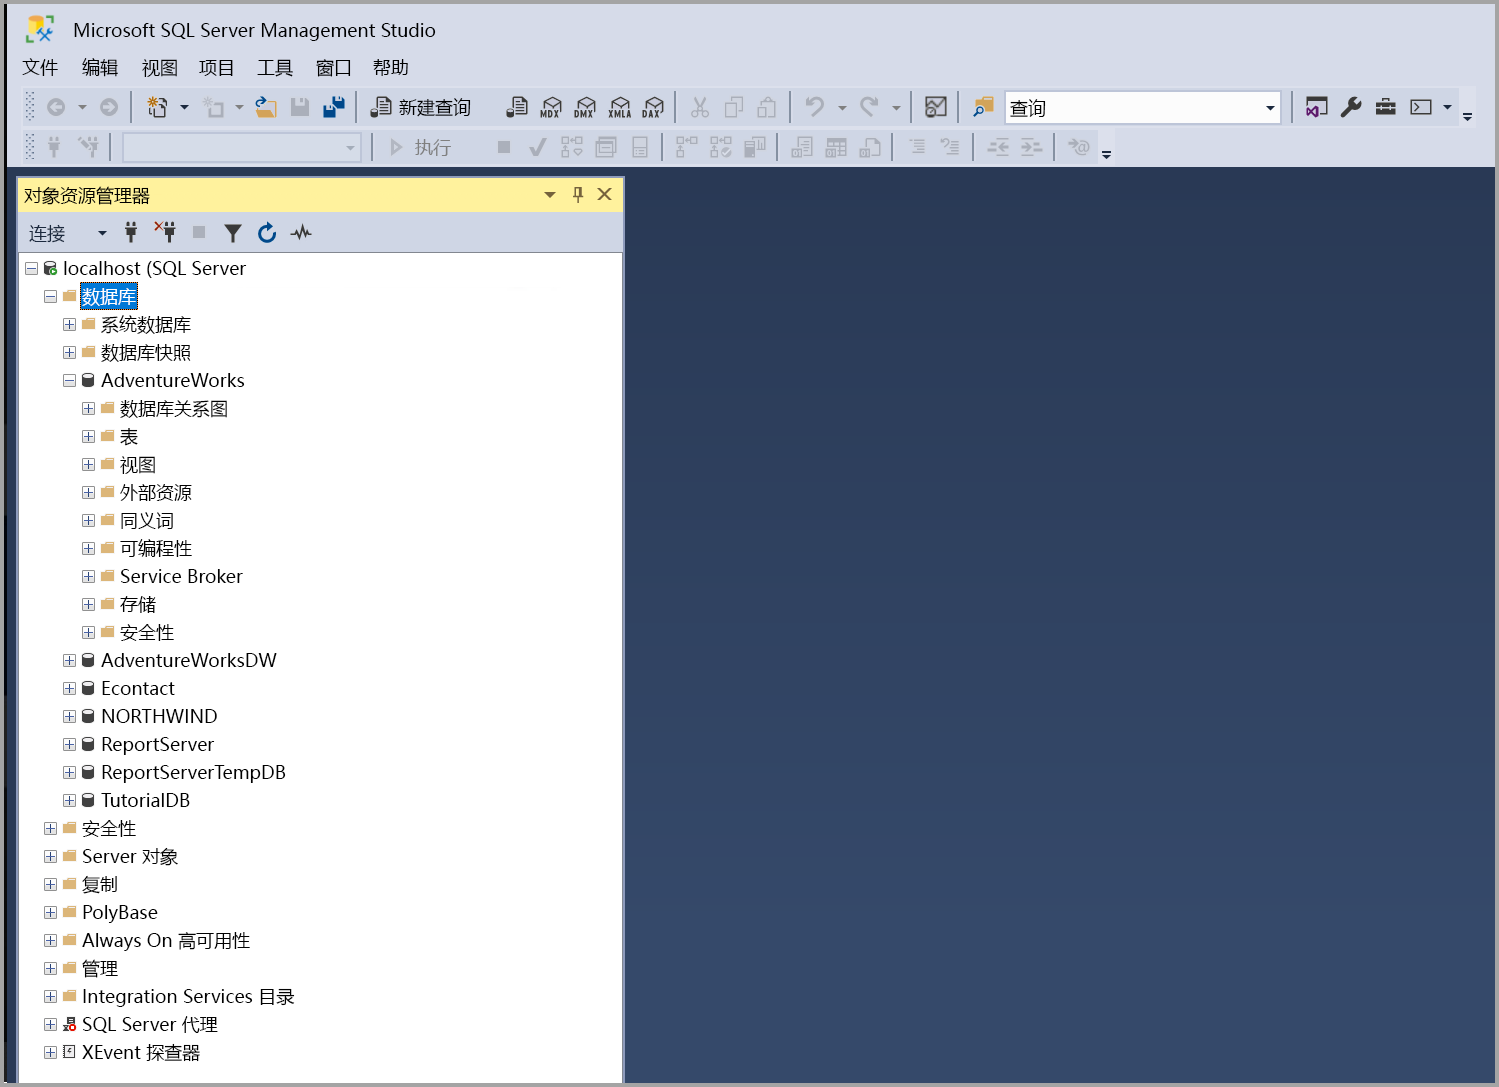
Task: Click the DMX query icon
Action: tap(585, 107)
